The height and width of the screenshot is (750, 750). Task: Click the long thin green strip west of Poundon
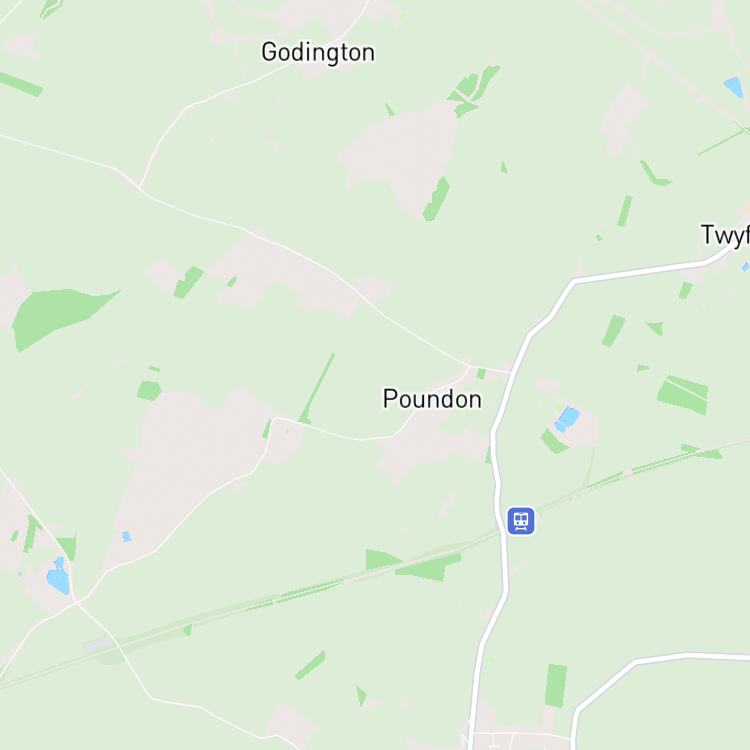(317, 387)
